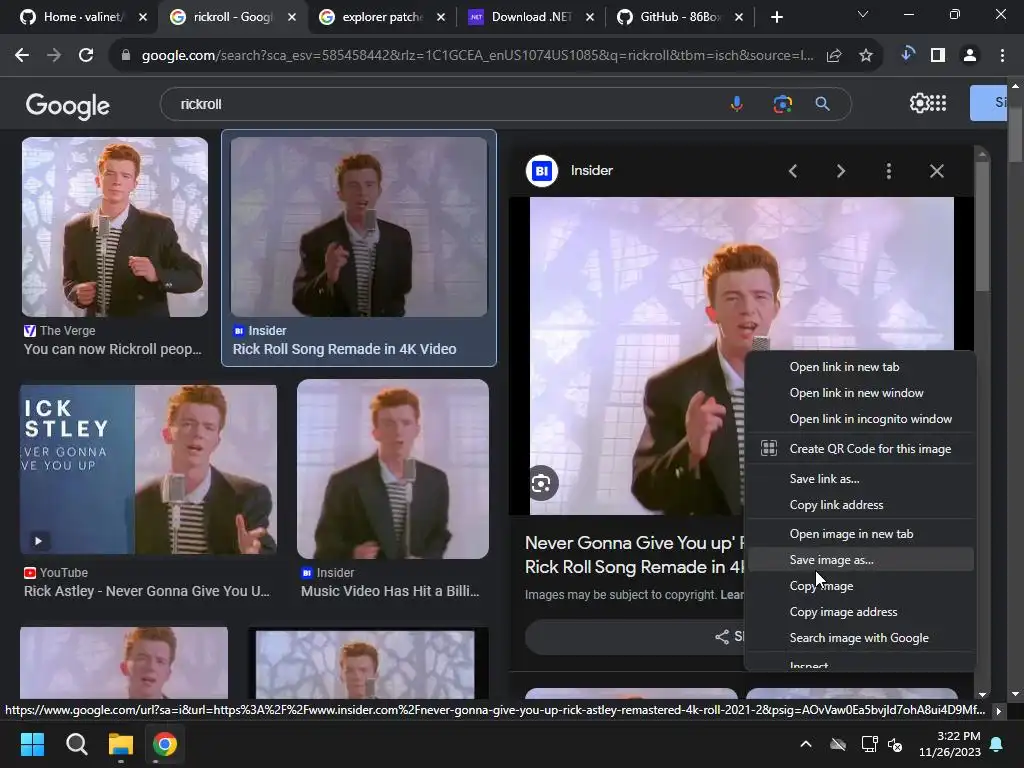Screen dimensions: 1024x768
Task: Open taskbar clock showing 3:22 PM
Action: (x=950, y=744)
